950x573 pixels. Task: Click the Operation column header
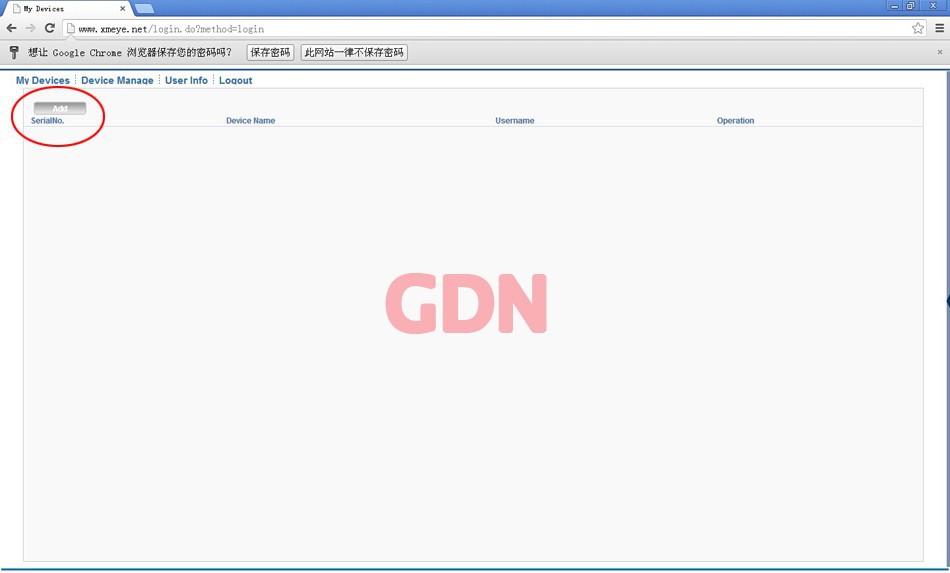735,121
